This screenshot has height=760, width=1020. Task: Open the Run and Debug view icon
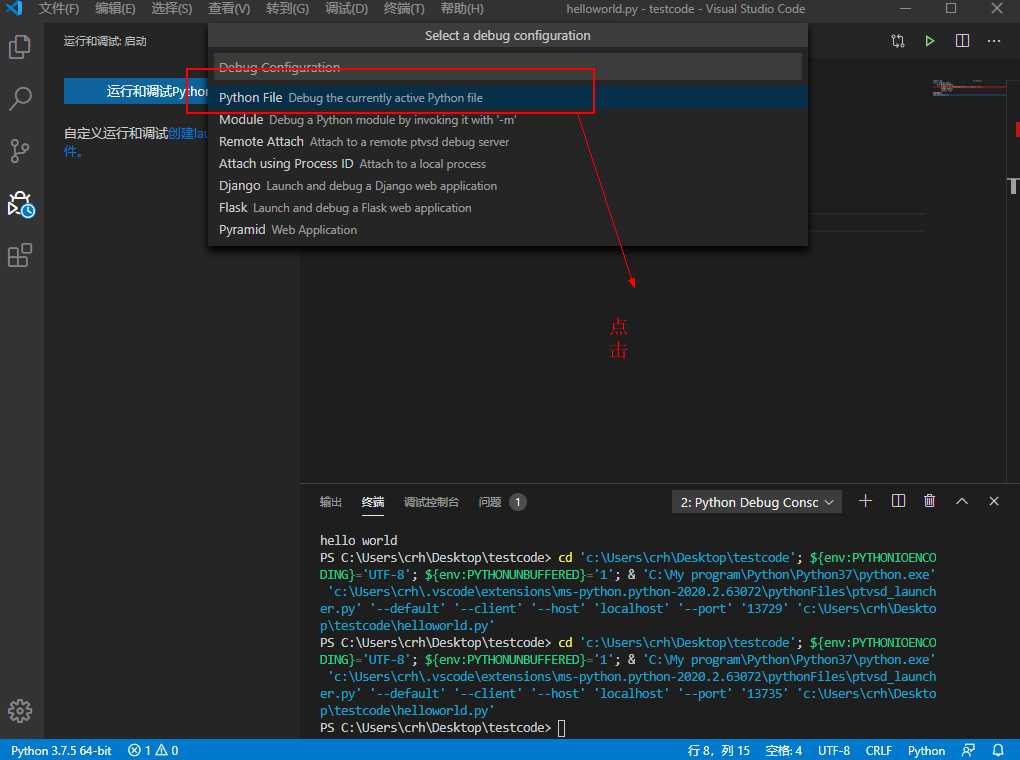(21, 204)
